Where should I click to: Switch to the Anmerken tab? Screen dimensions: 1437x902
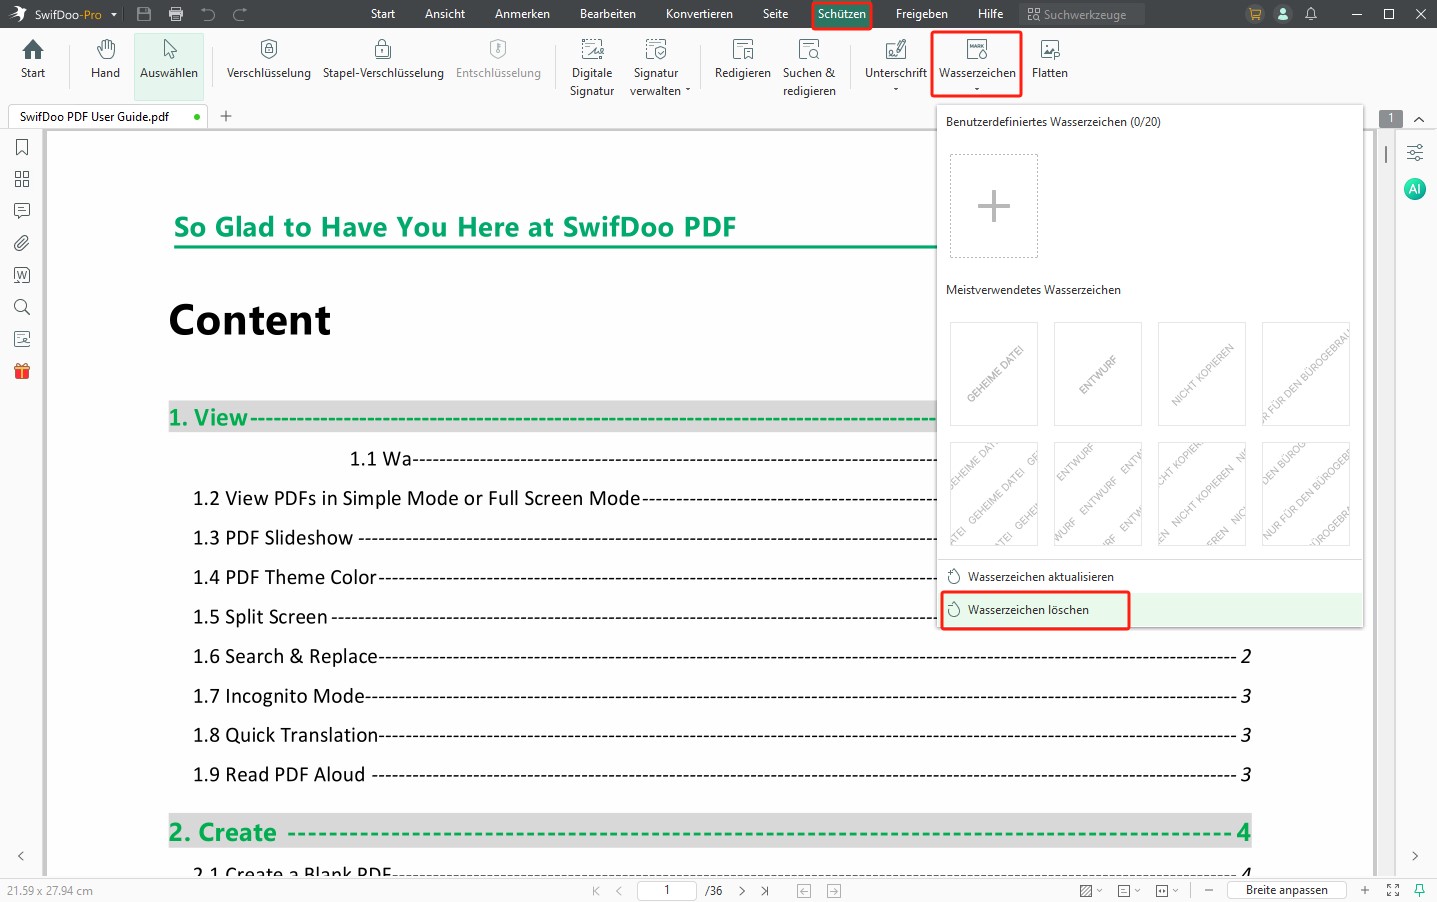point(522,14)
